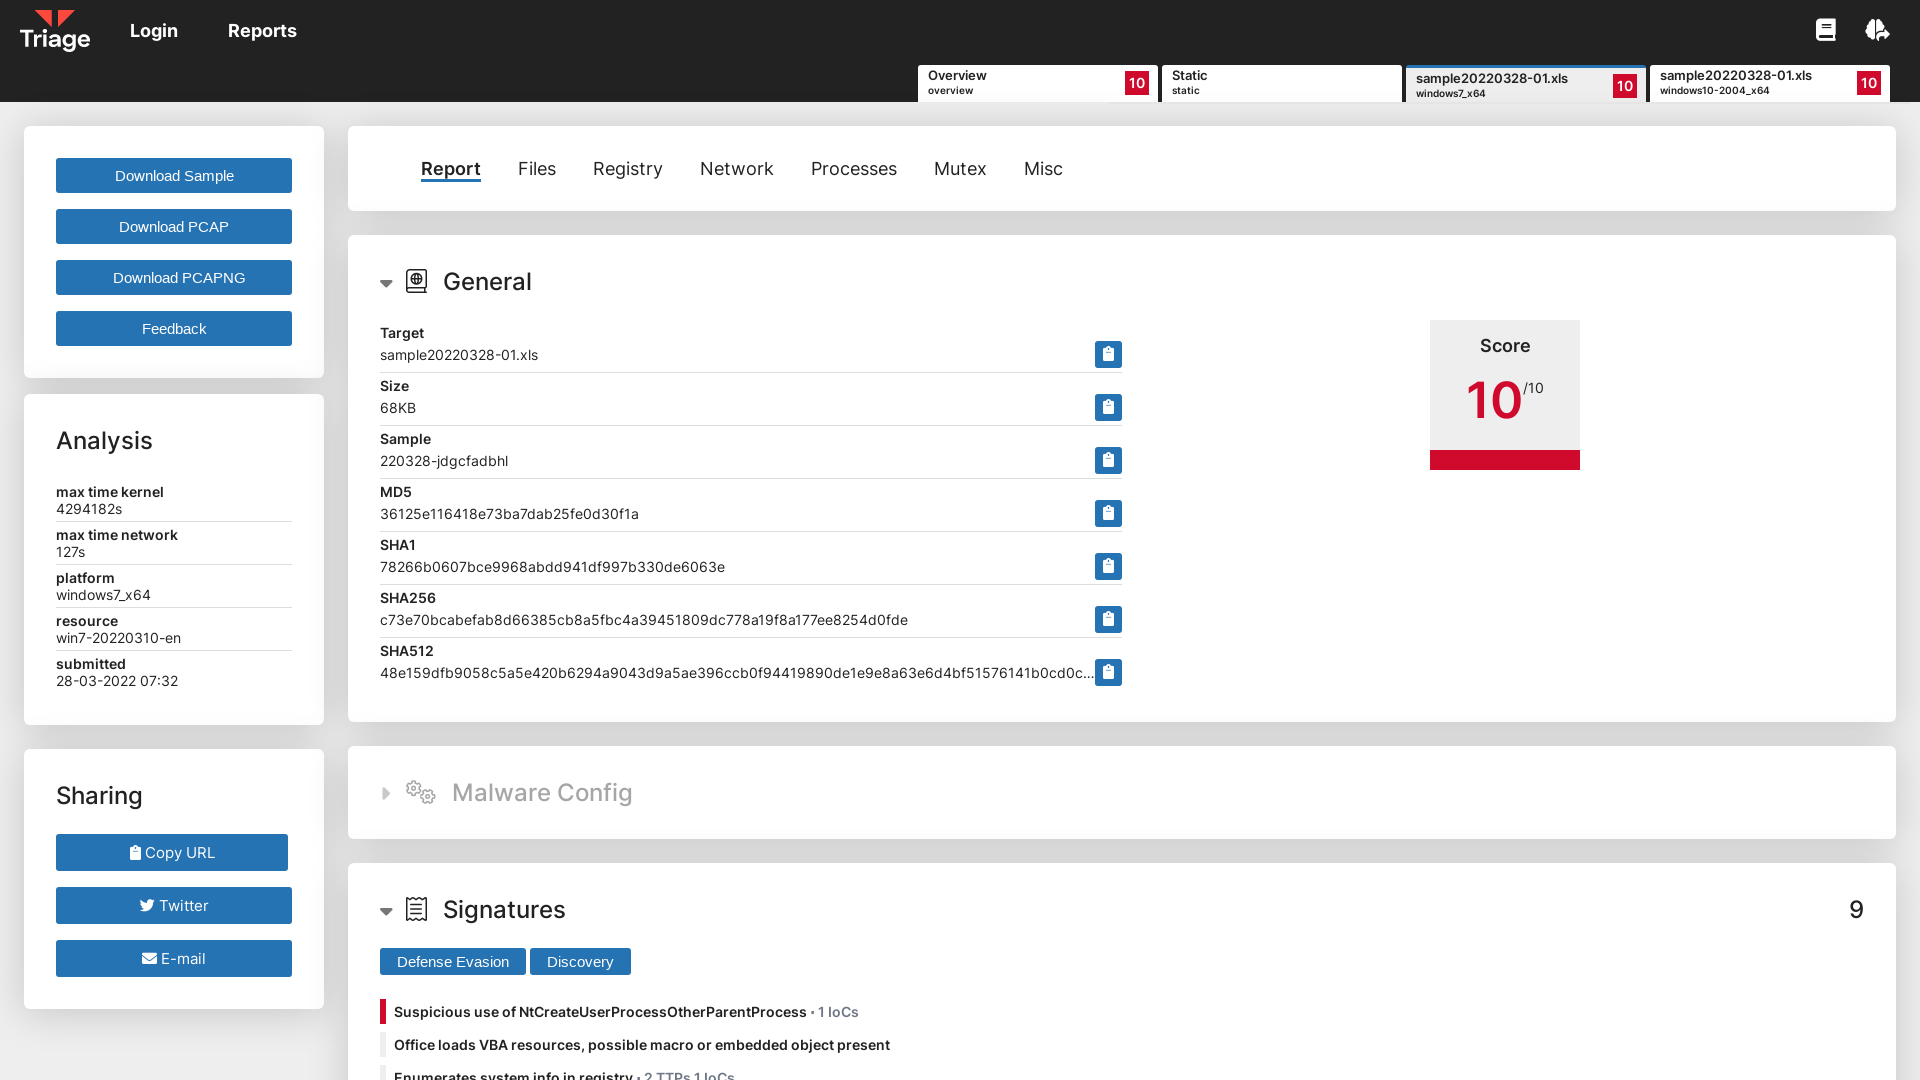
Task: Collapse the Signatures section
Action: coord(386,911)
